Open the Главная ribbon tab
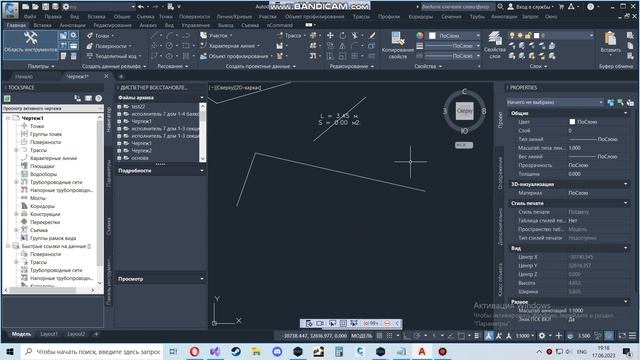The height and width of the screenshot is (360, 640). point(16,25)
